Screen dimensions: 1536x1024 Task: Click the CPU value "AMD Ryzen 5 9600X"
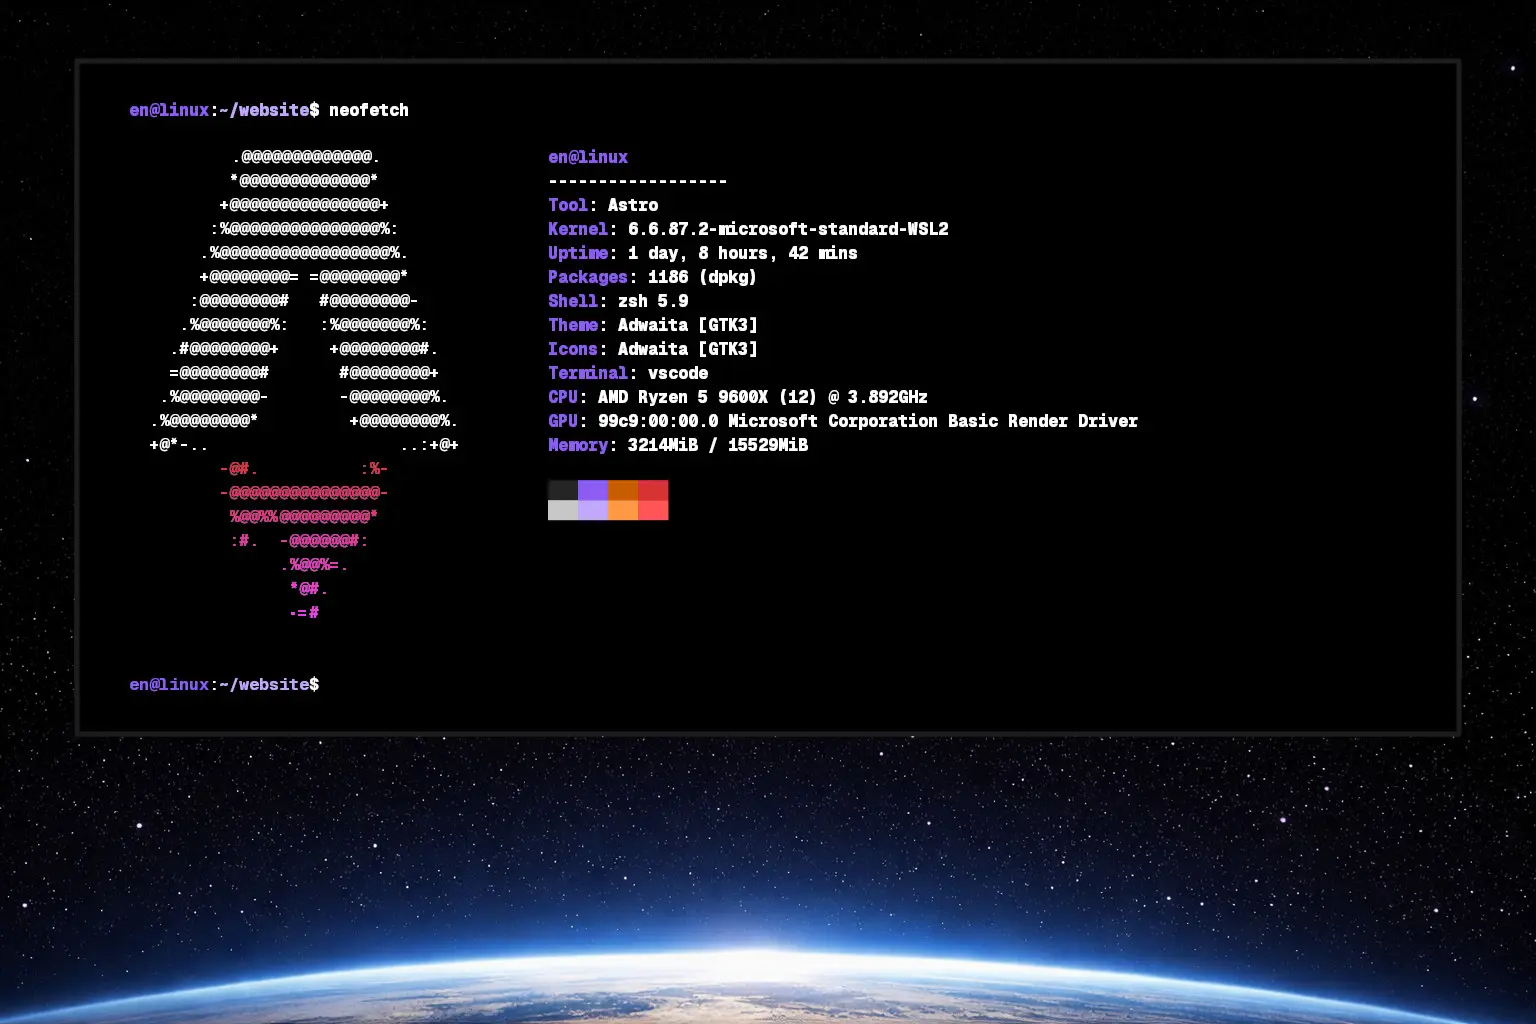(683, 397)
